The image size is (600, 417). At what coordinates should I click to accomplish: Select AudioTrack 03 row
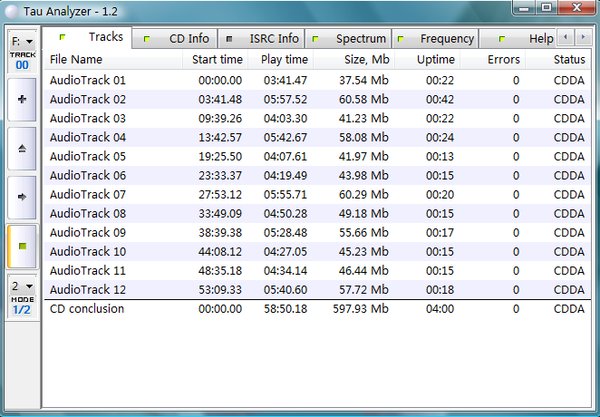(317, 119)
